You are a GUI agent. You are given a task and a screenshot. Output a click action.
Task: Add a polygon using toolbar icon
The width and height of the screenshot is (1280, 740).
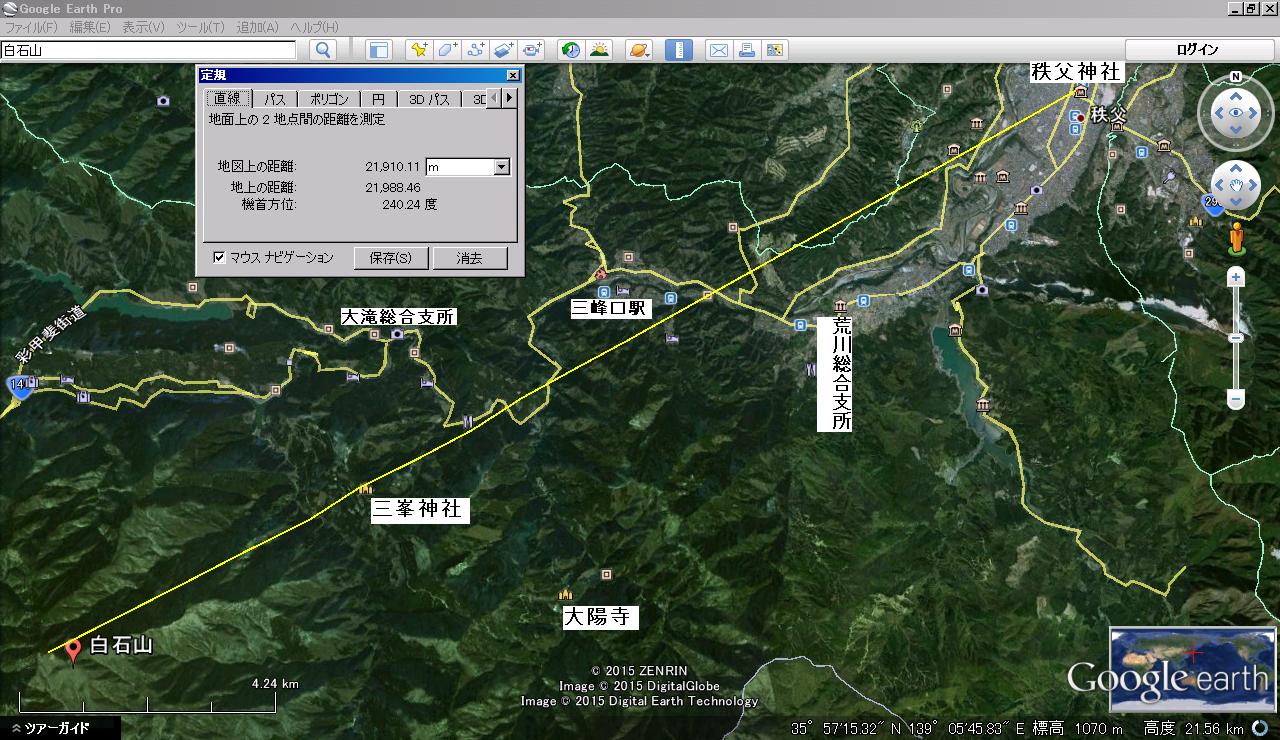point(447,50)
